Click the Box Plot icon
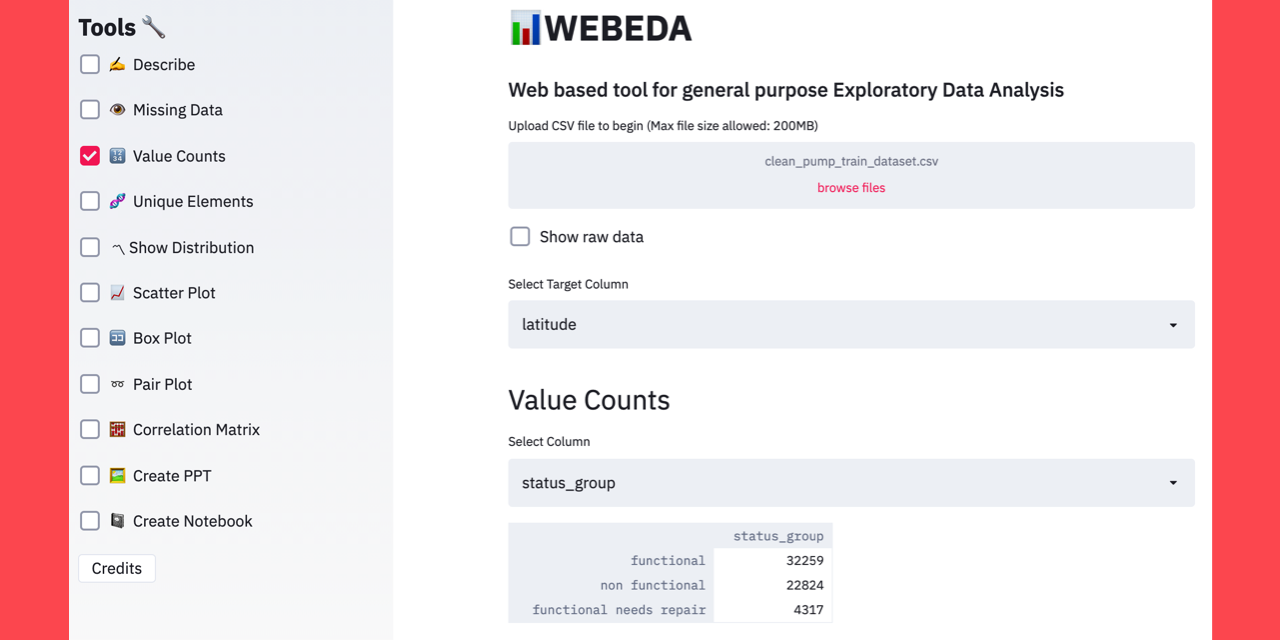This screenshot has width=1280, height=640. [117, 338]
